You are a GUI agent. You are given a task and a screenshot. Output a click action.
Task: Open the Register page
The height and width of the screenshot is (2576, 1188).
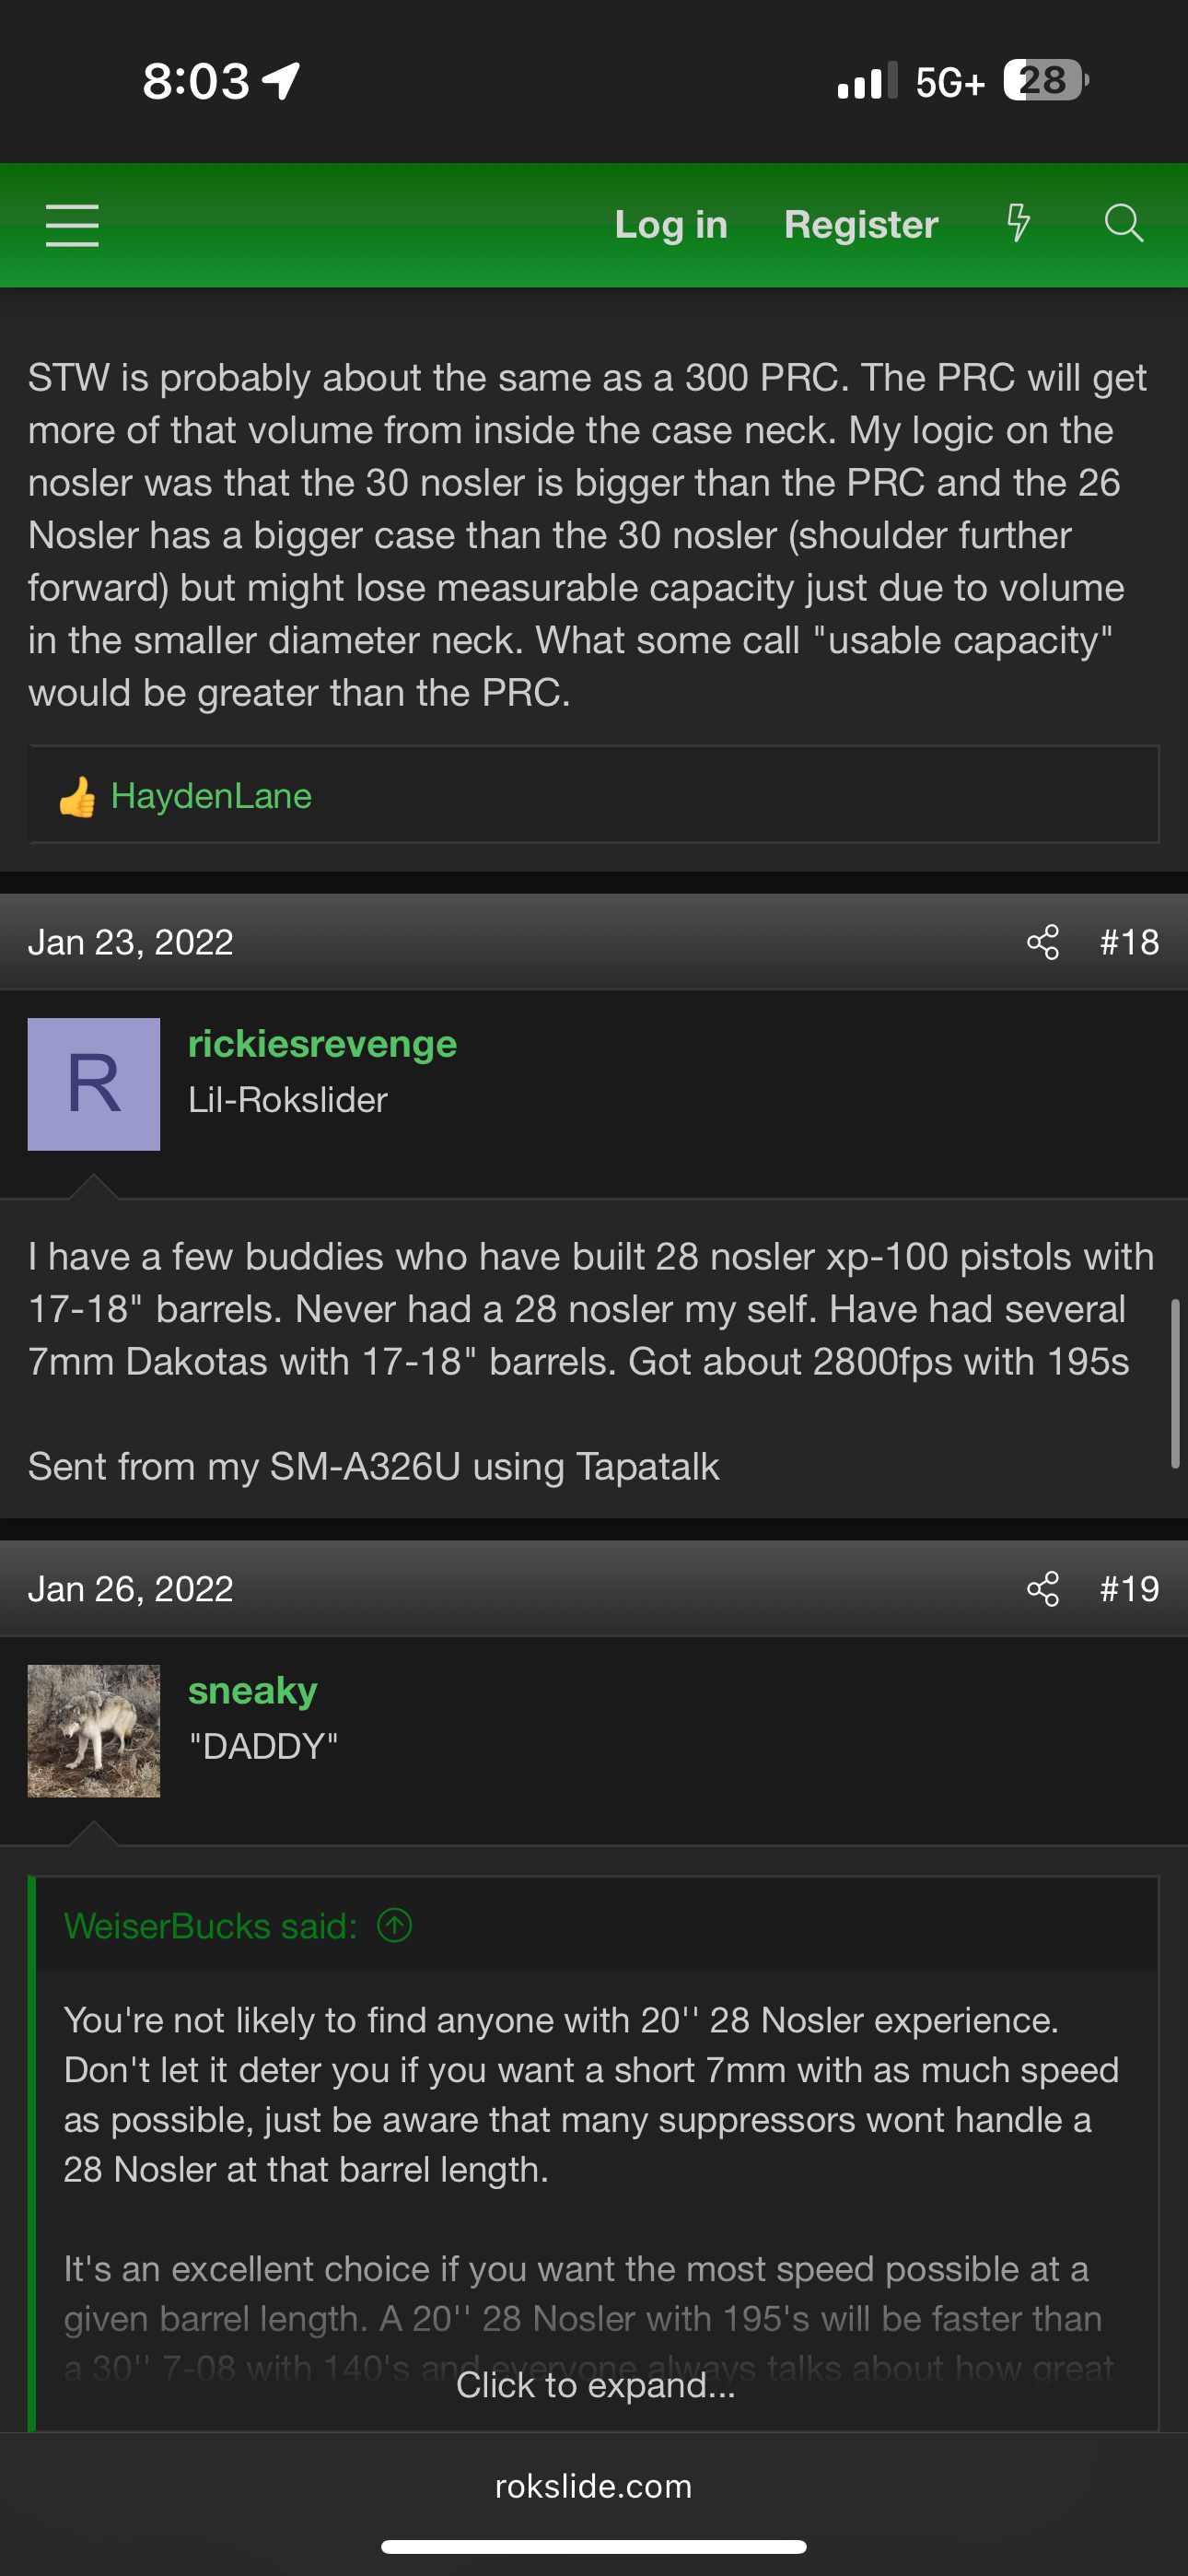(861, 225)
